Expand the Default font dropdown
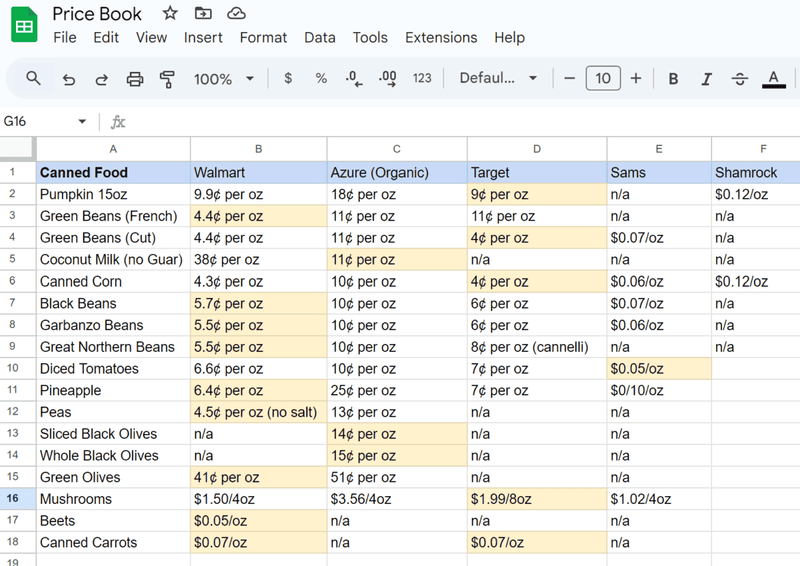 tap(498, 79)
